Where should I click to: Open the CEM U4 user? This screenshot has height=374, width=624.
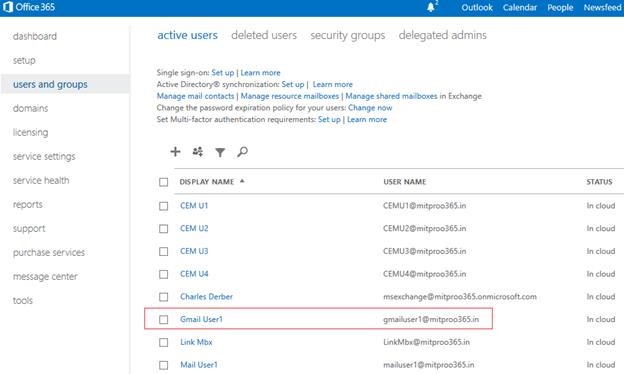(x=194, y=274)
